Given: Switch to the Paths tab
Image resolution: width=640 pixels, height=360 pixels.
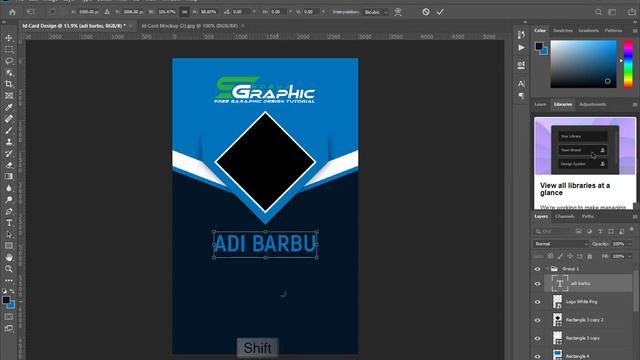Looking at the screenshot, I should 588,217.
